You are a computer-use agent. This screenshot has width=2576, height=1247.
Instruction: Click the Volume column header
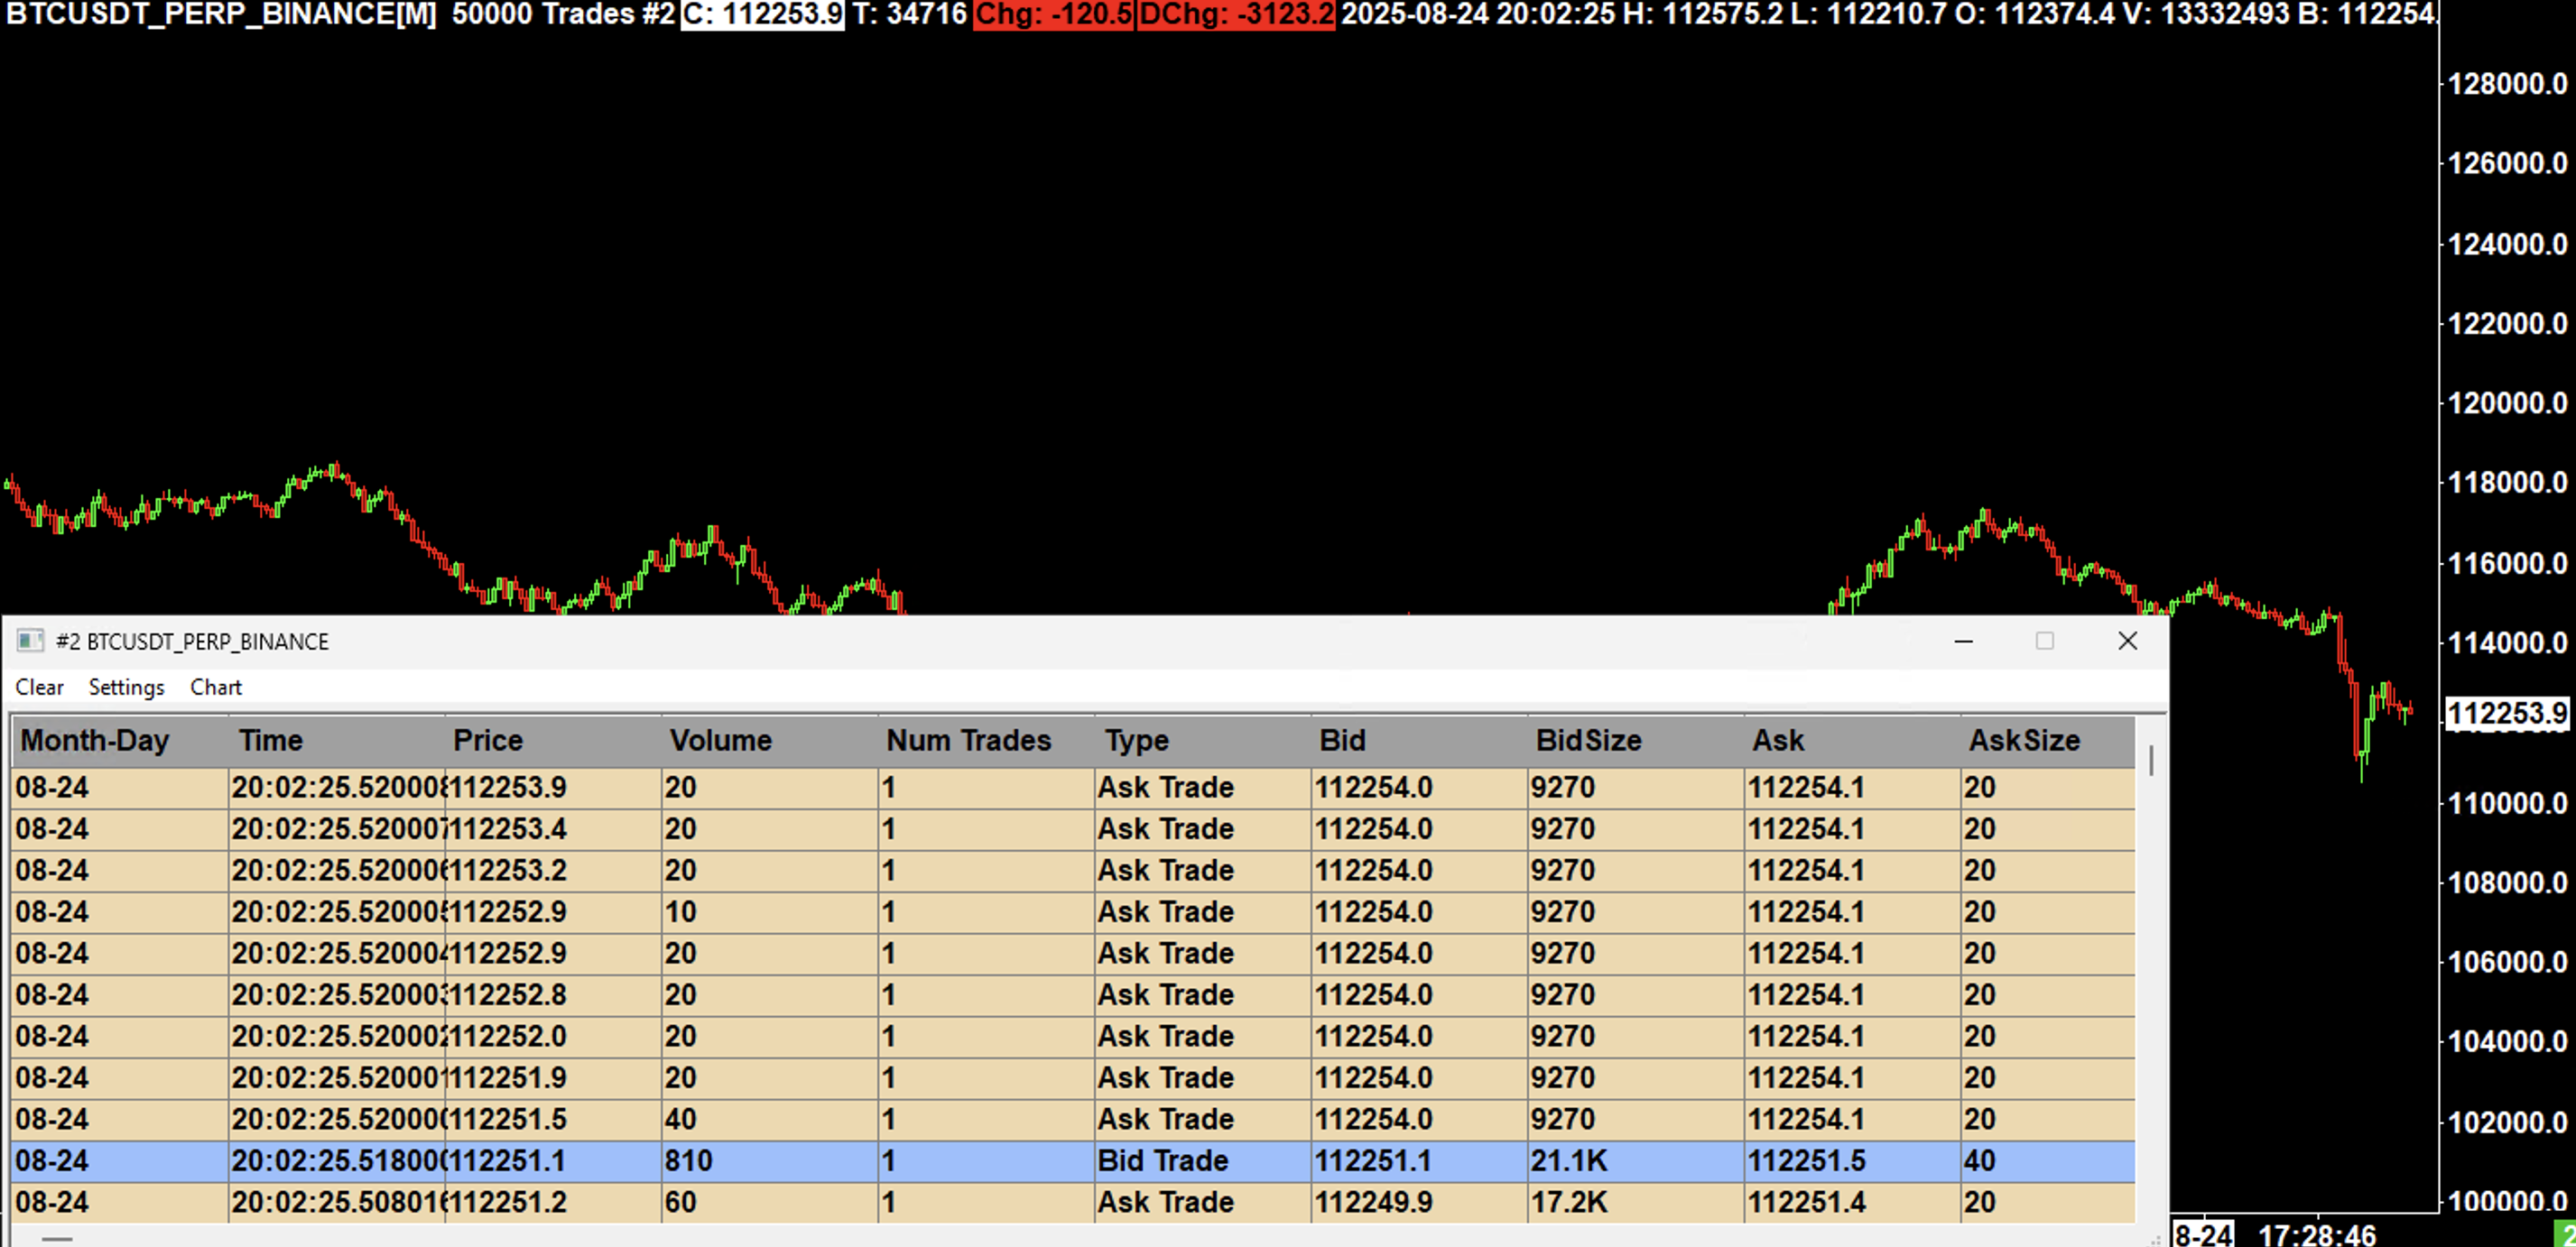pyautogui.click(x=720, y=740)
